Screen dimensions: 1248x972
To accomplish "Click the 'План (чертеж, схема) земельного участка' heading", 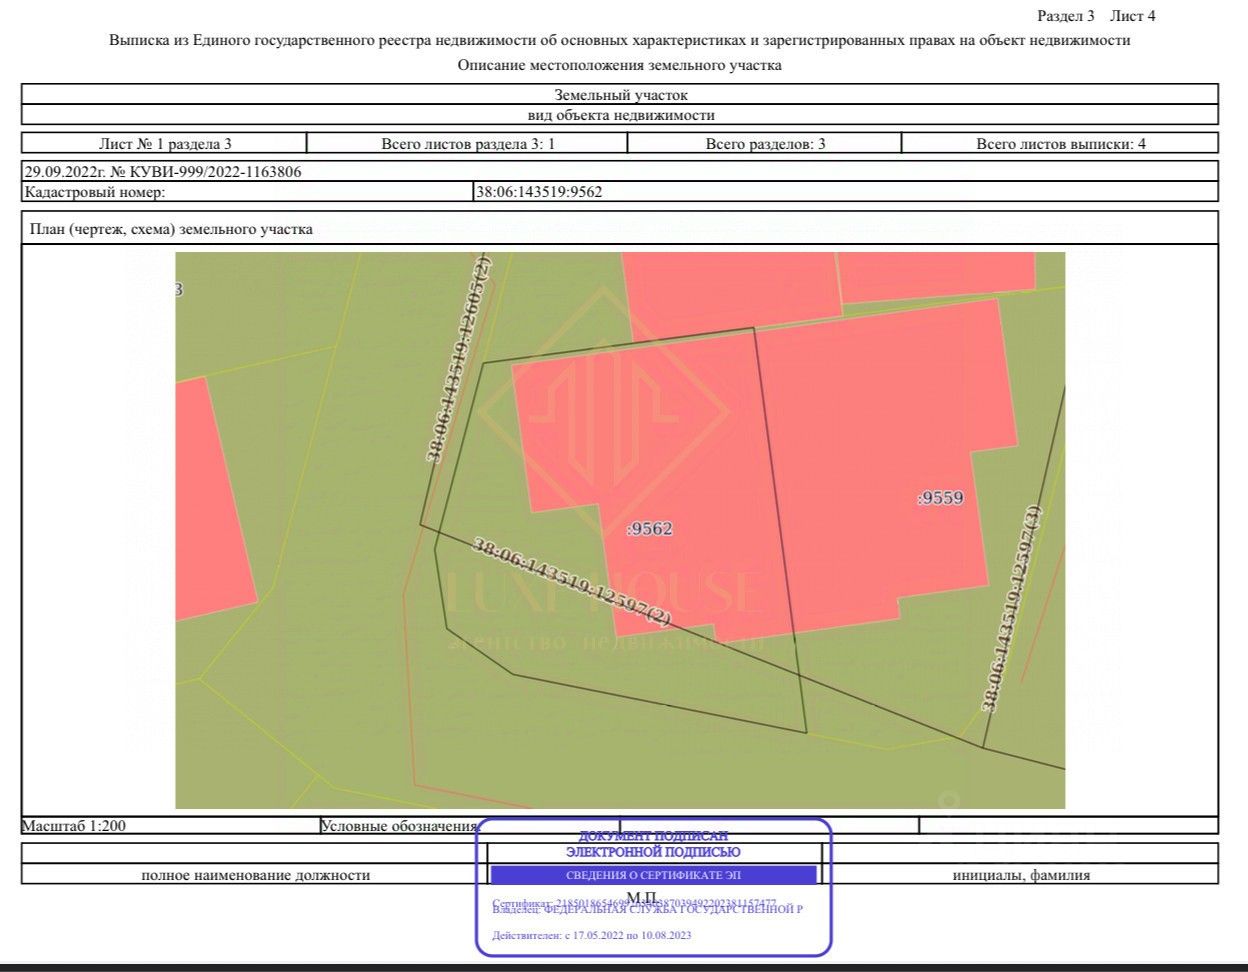I will [171, 229].
